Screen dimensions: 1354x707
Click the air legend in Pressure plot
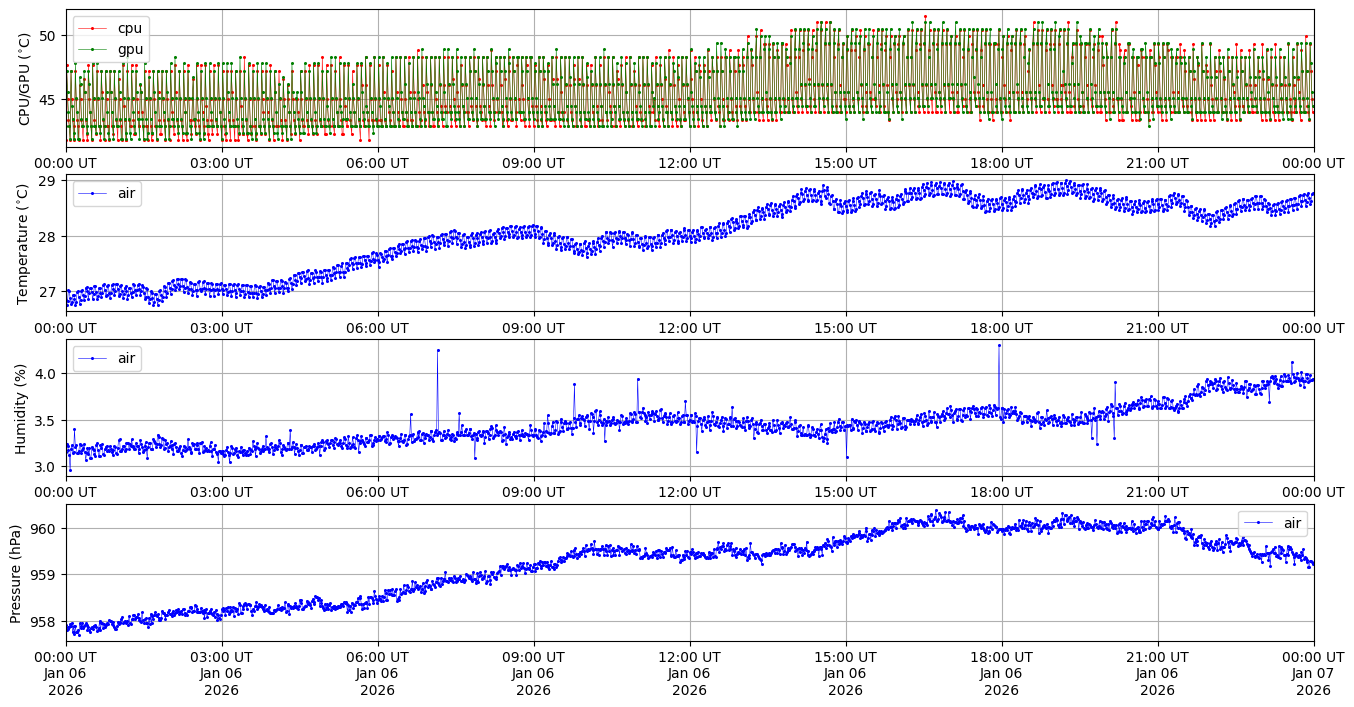1272,523
